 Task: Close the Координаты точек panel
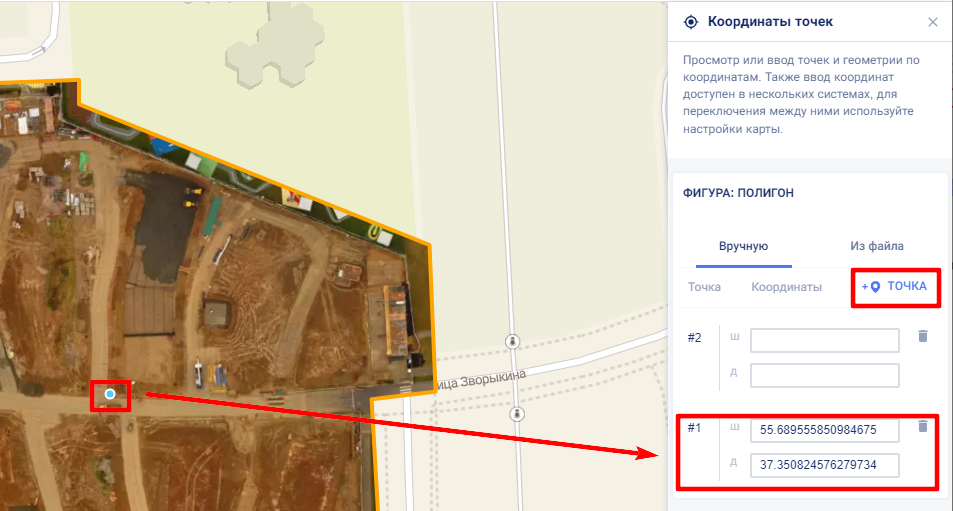click(x=932, y=22)
